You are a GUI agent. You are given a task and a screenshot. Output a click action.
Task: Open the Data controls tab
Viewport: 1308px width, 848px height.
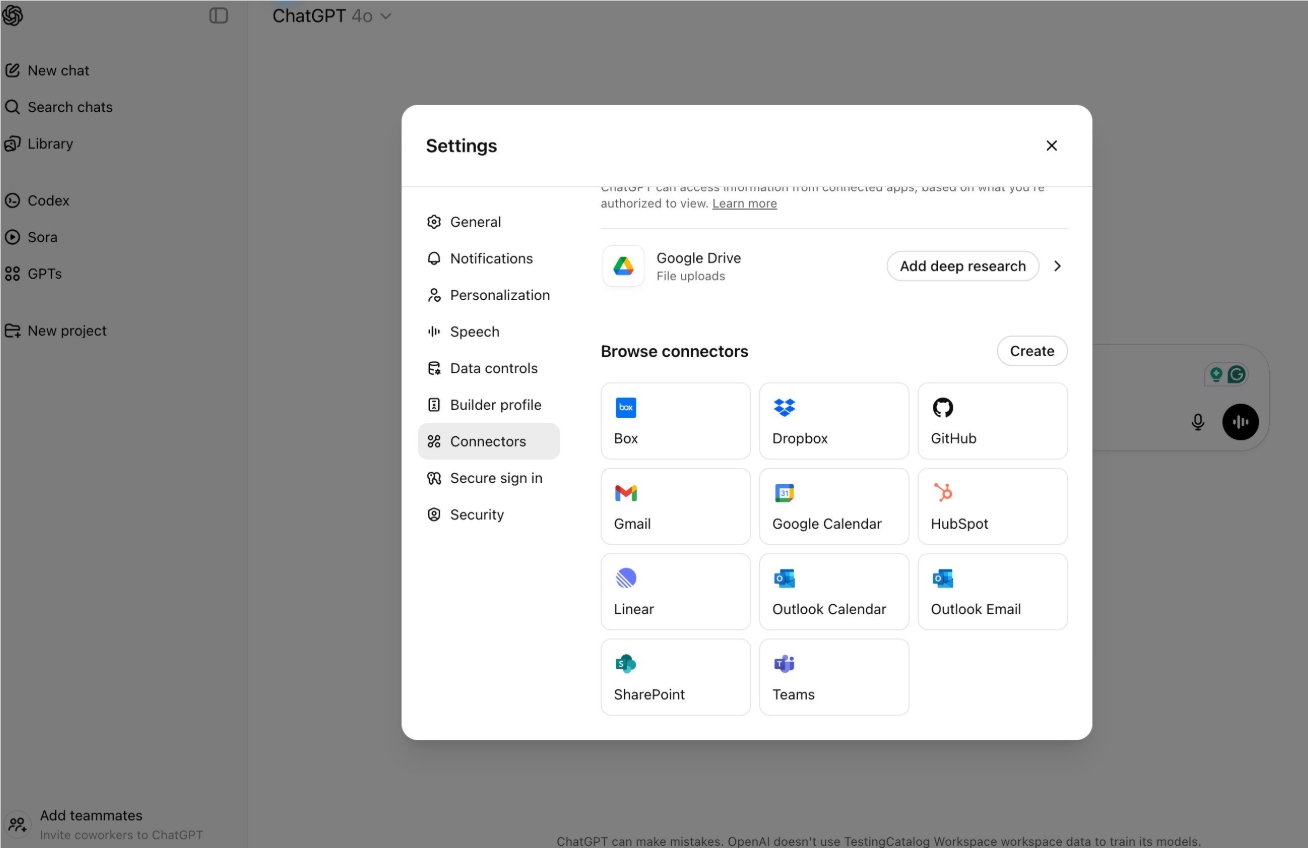click(494, 368)
